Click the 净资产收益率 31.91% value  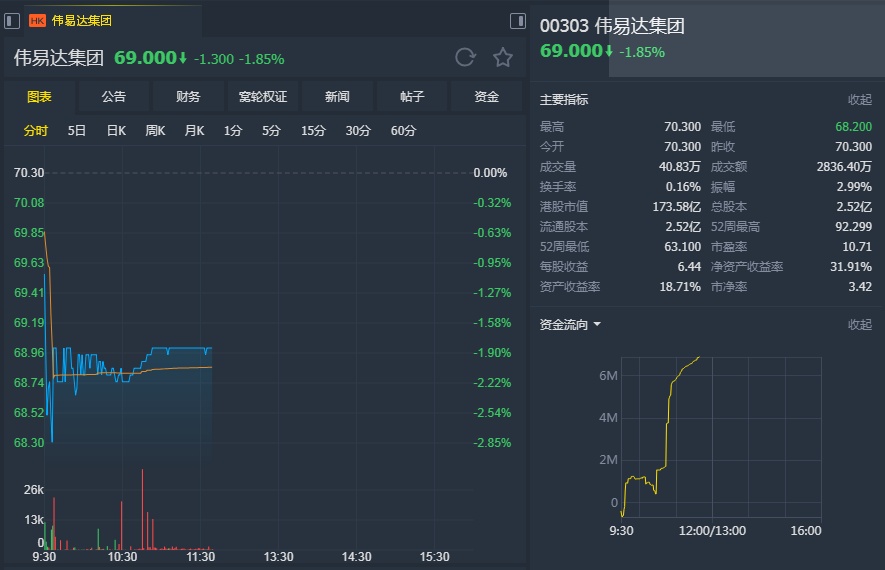[851, 266]
